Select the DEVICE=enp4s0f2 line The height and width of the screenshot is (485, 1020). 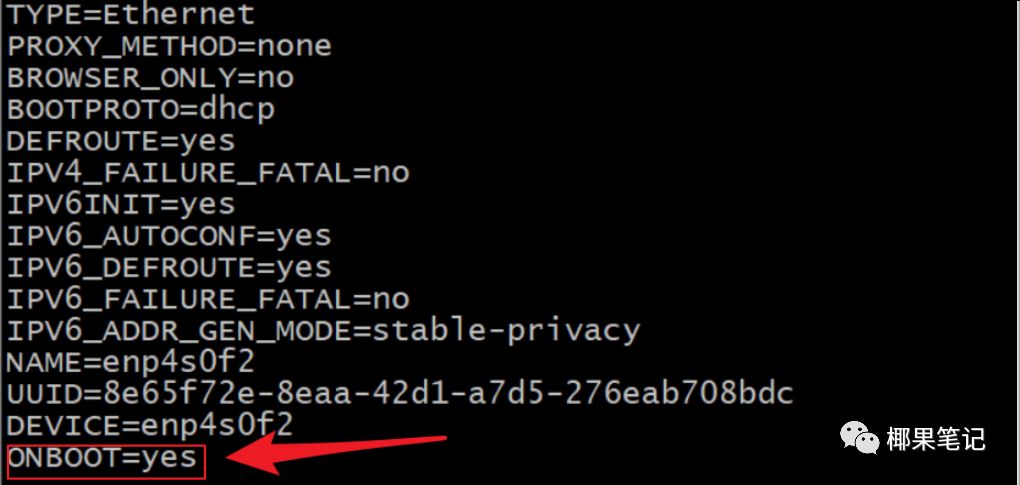tap(150, 426)
